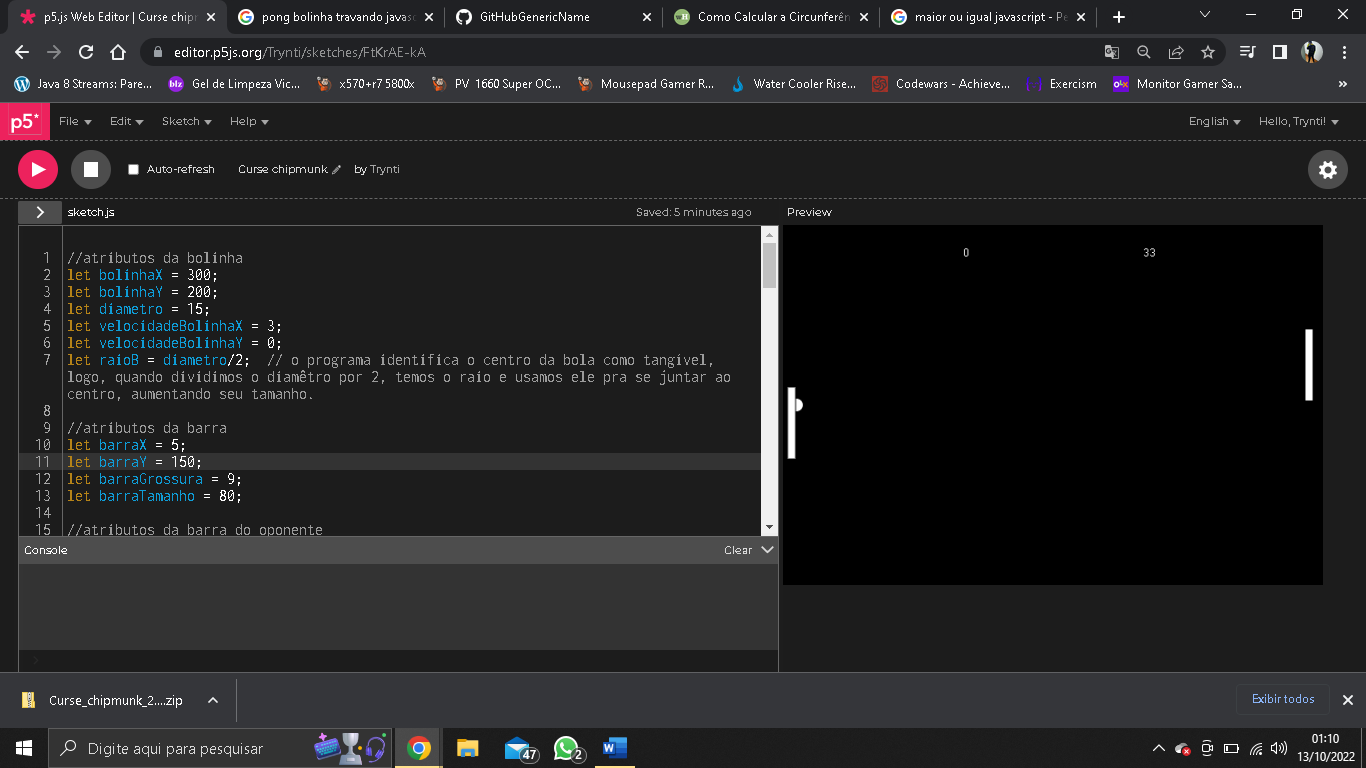Show hidden system tray icons
1366x768 pixels.
pyautogui.click(x=1158, y=748)
